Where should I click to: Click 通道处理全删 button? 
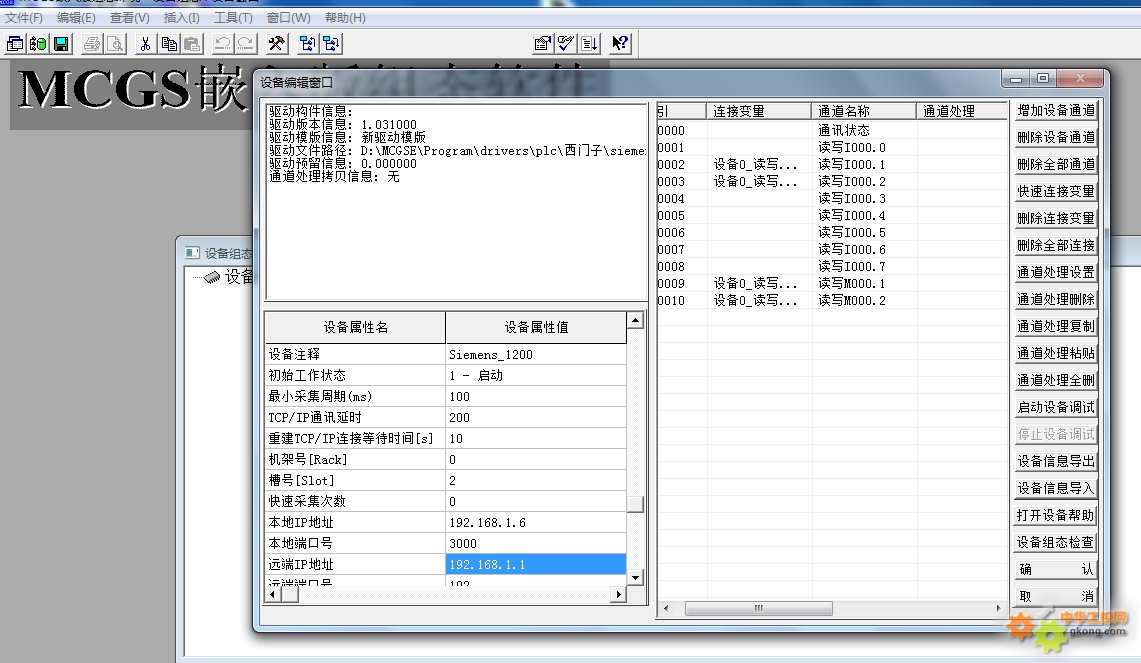pyautogui.click(x=1055, y=380)
